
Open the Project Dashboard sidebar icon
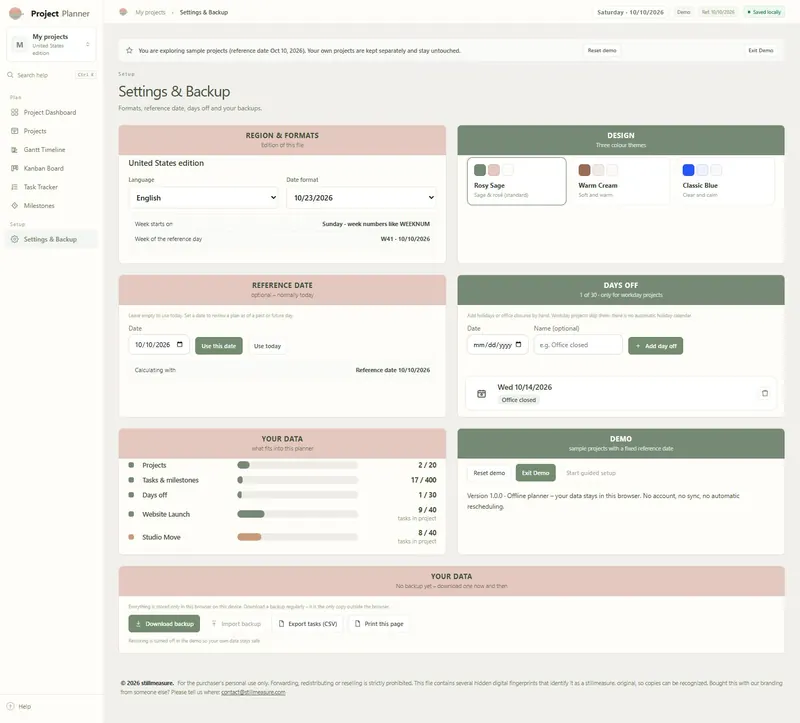[14, 112]
